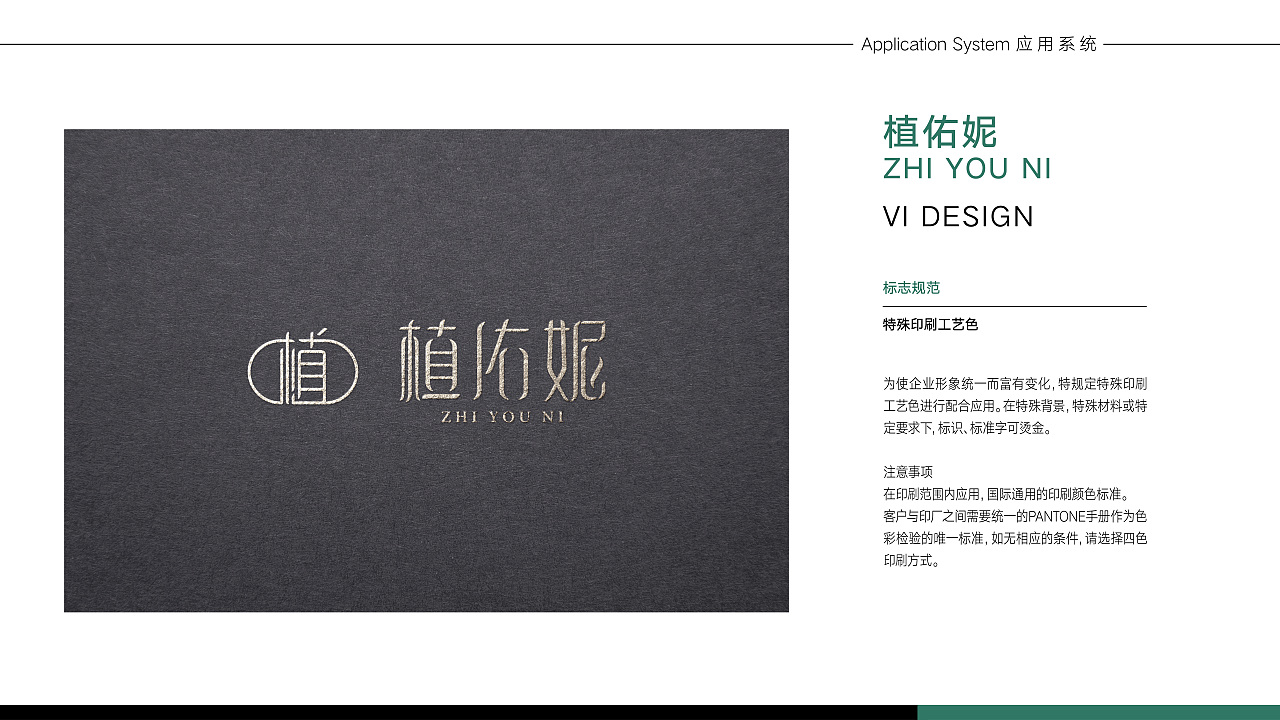Click the black footer bar segment

coord(458,713)
